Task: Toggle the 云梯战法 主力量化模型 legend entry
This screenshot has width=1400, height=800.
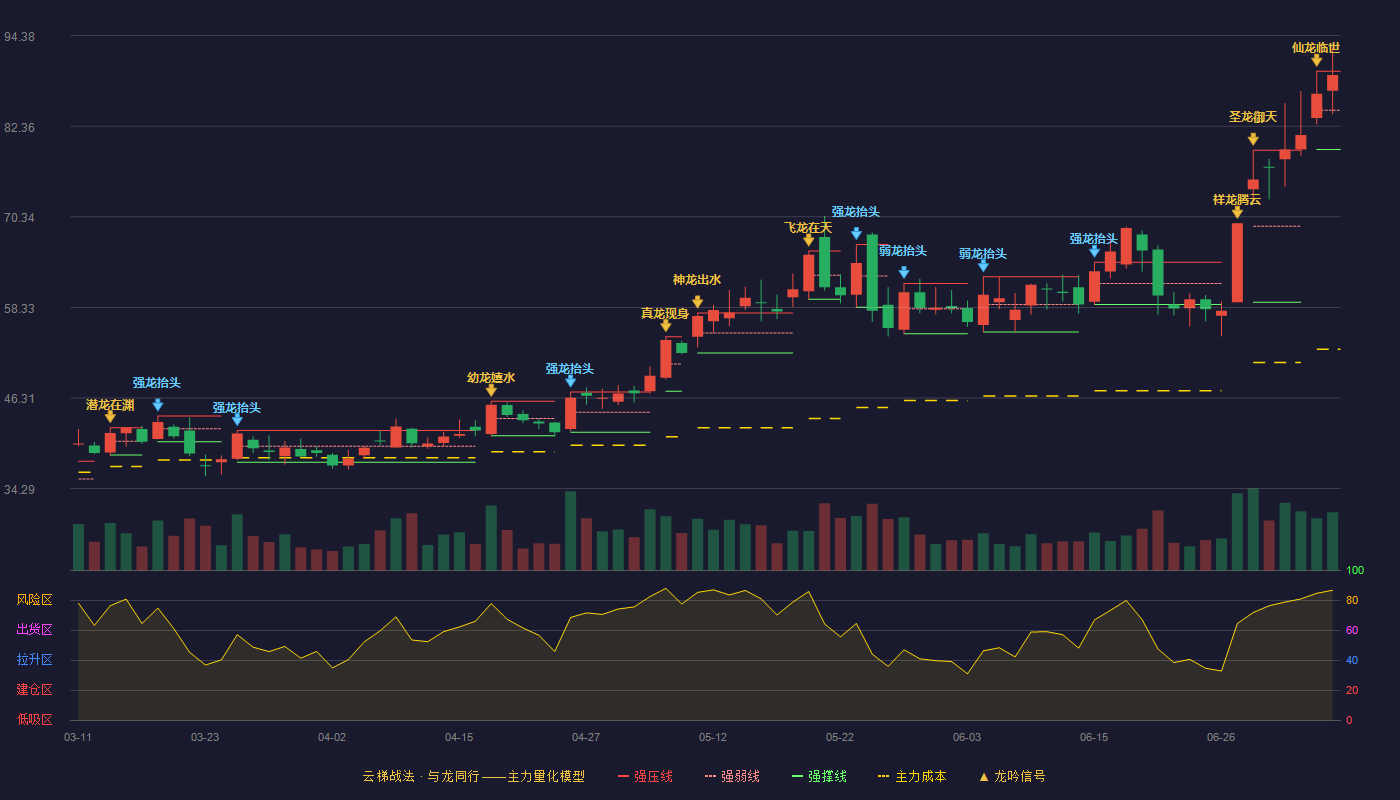Action: click(474, 776)
